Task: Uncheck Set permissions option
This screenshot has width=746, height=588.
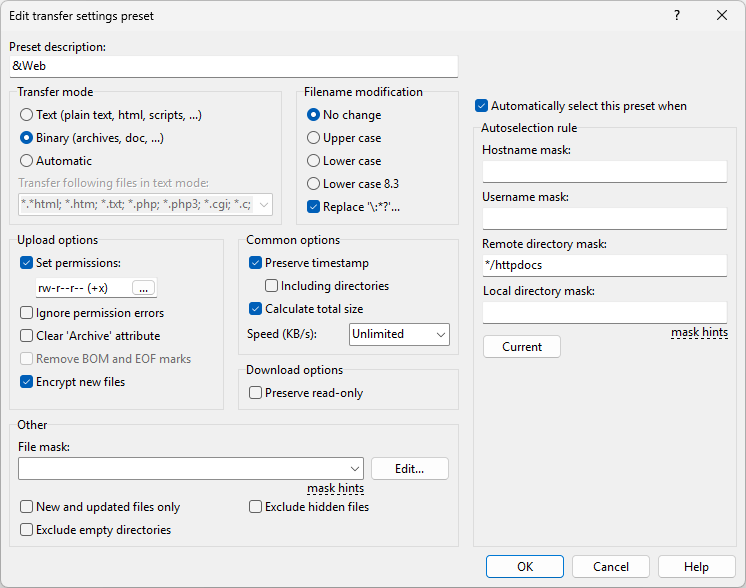Action: (27, 264)
